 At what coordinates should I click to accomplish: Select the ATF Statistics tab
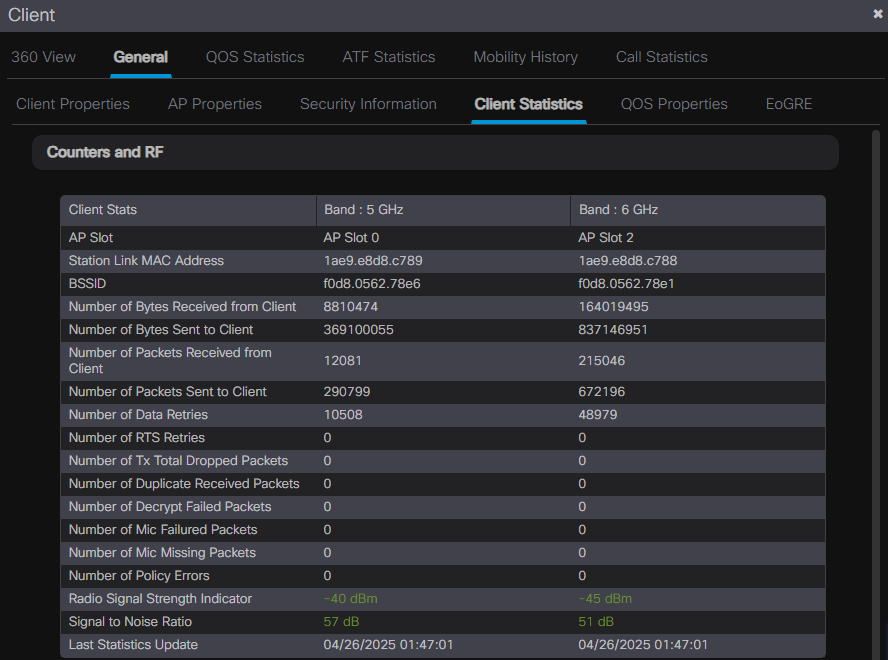tap(388, 57)
